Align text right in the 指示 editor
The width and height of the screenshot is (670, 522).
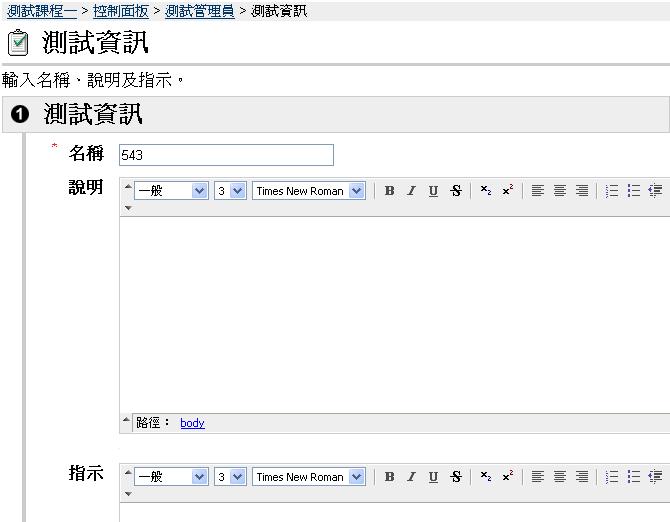click(581, 477)
